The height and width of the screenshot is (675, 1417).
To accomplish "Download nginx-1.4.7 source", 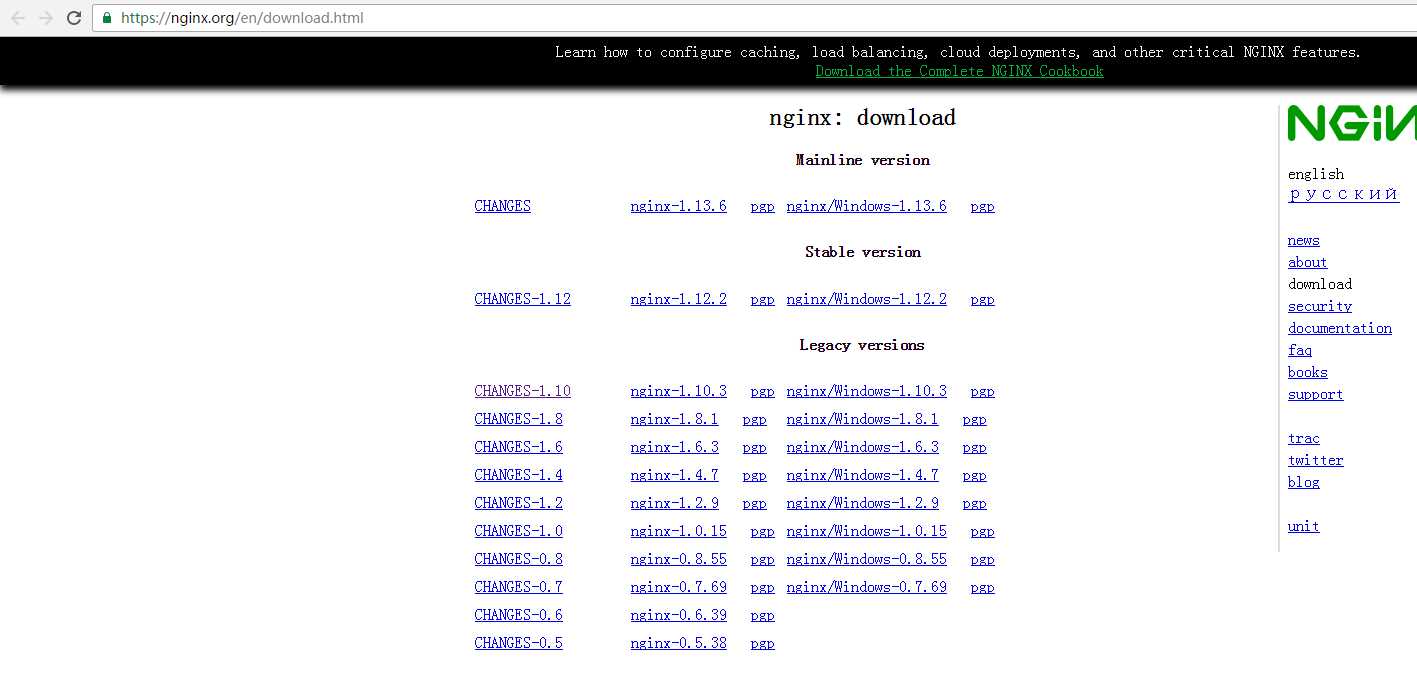I will 674,475.
